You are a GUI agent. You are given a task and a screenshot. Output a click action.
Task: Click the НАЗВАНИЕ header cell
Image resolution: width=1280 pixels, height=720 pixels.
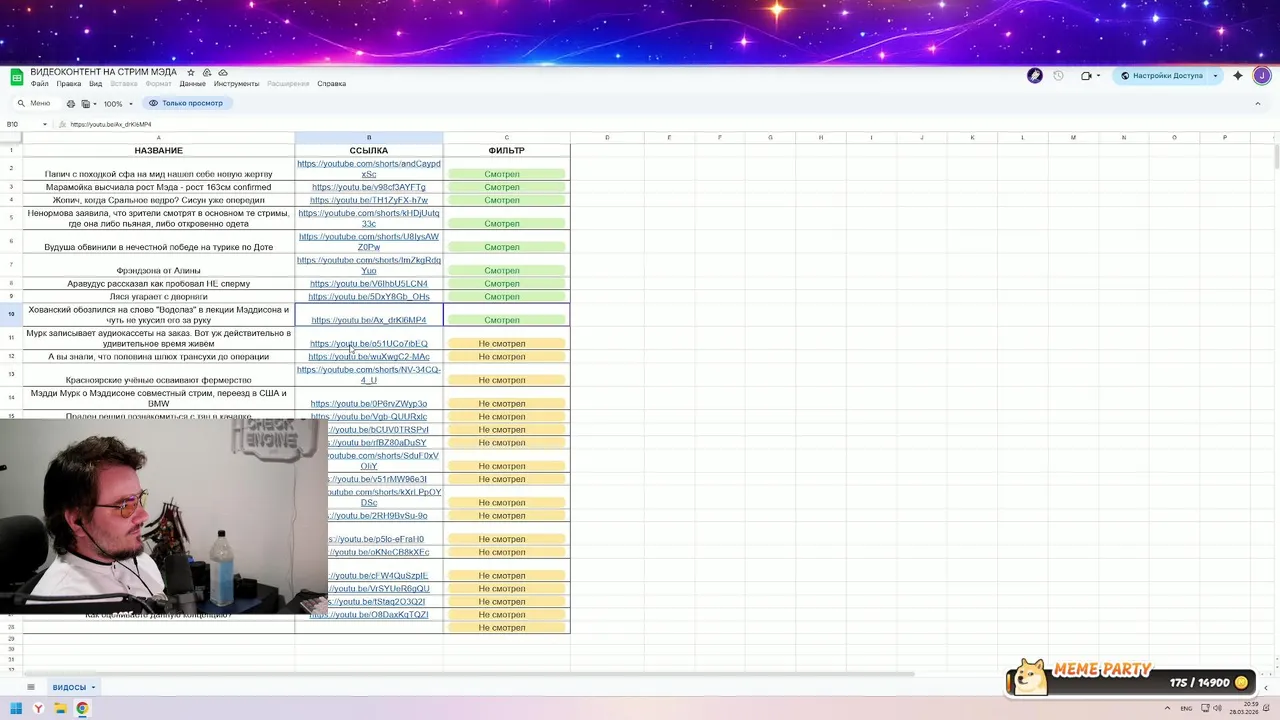coord(159,150)
